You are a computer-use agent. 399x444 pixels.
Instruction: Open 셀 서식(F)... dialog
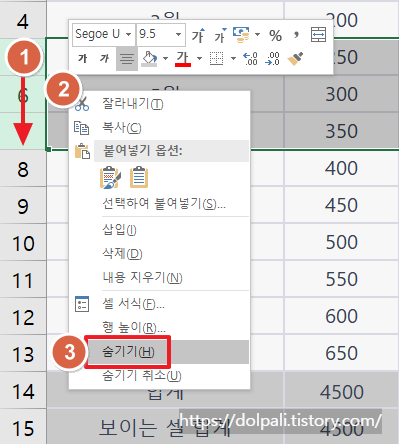[x=159, y=304]
